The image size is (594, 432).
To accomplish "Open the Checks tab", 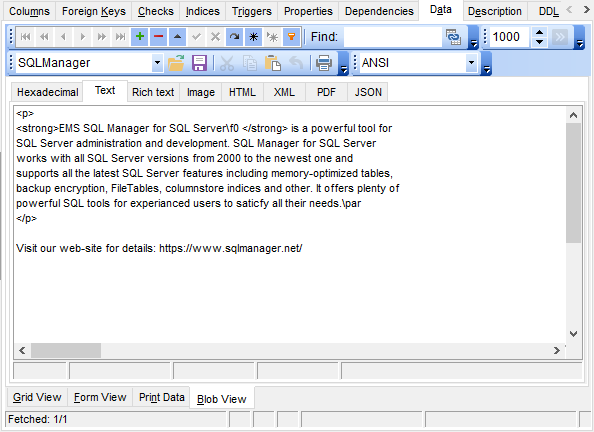I will (156, 11).
